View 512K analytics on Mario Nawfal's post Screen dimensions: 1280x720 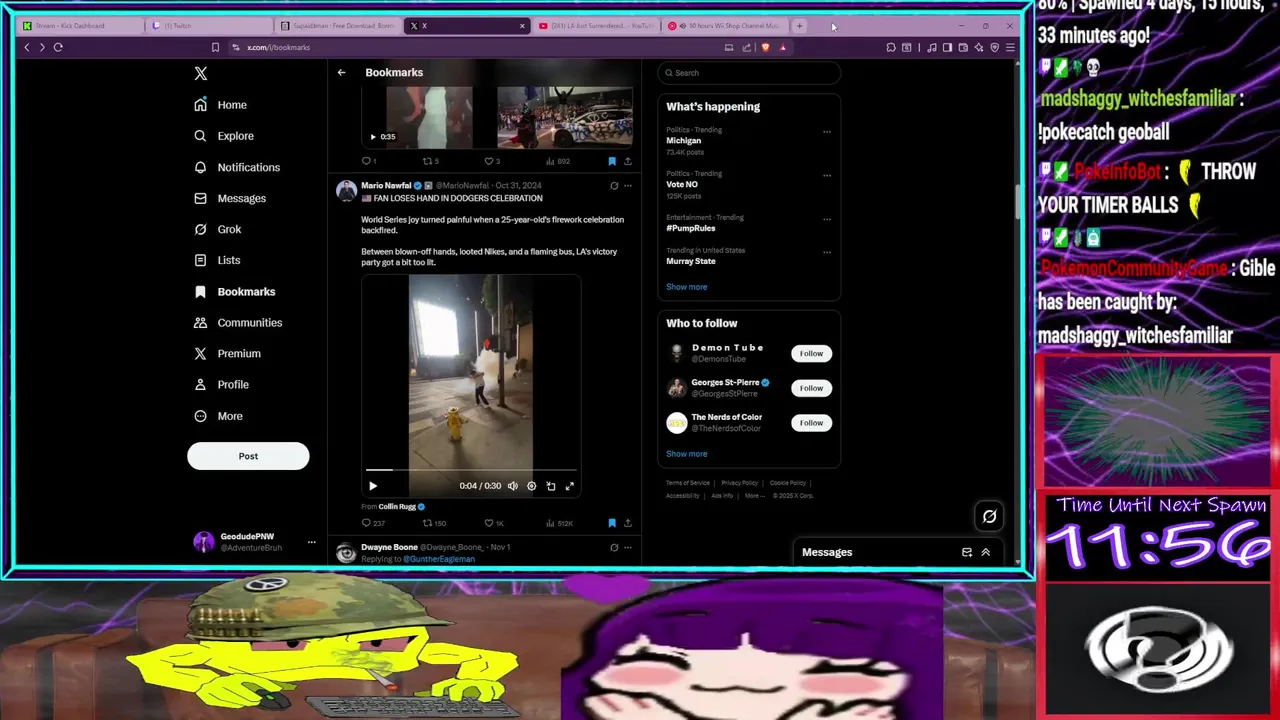(x=559, y=523)
